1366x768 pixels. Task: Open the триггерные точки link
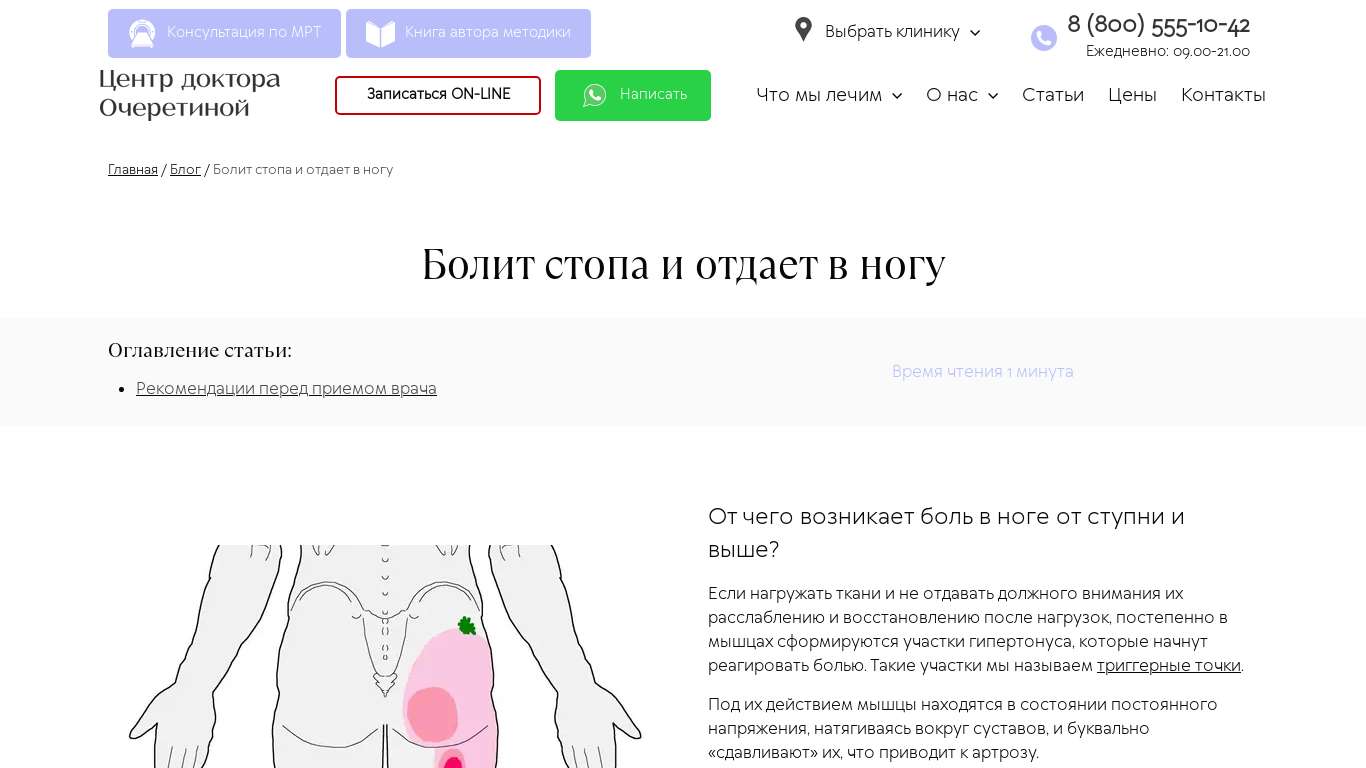click(x=1169, y=666)
